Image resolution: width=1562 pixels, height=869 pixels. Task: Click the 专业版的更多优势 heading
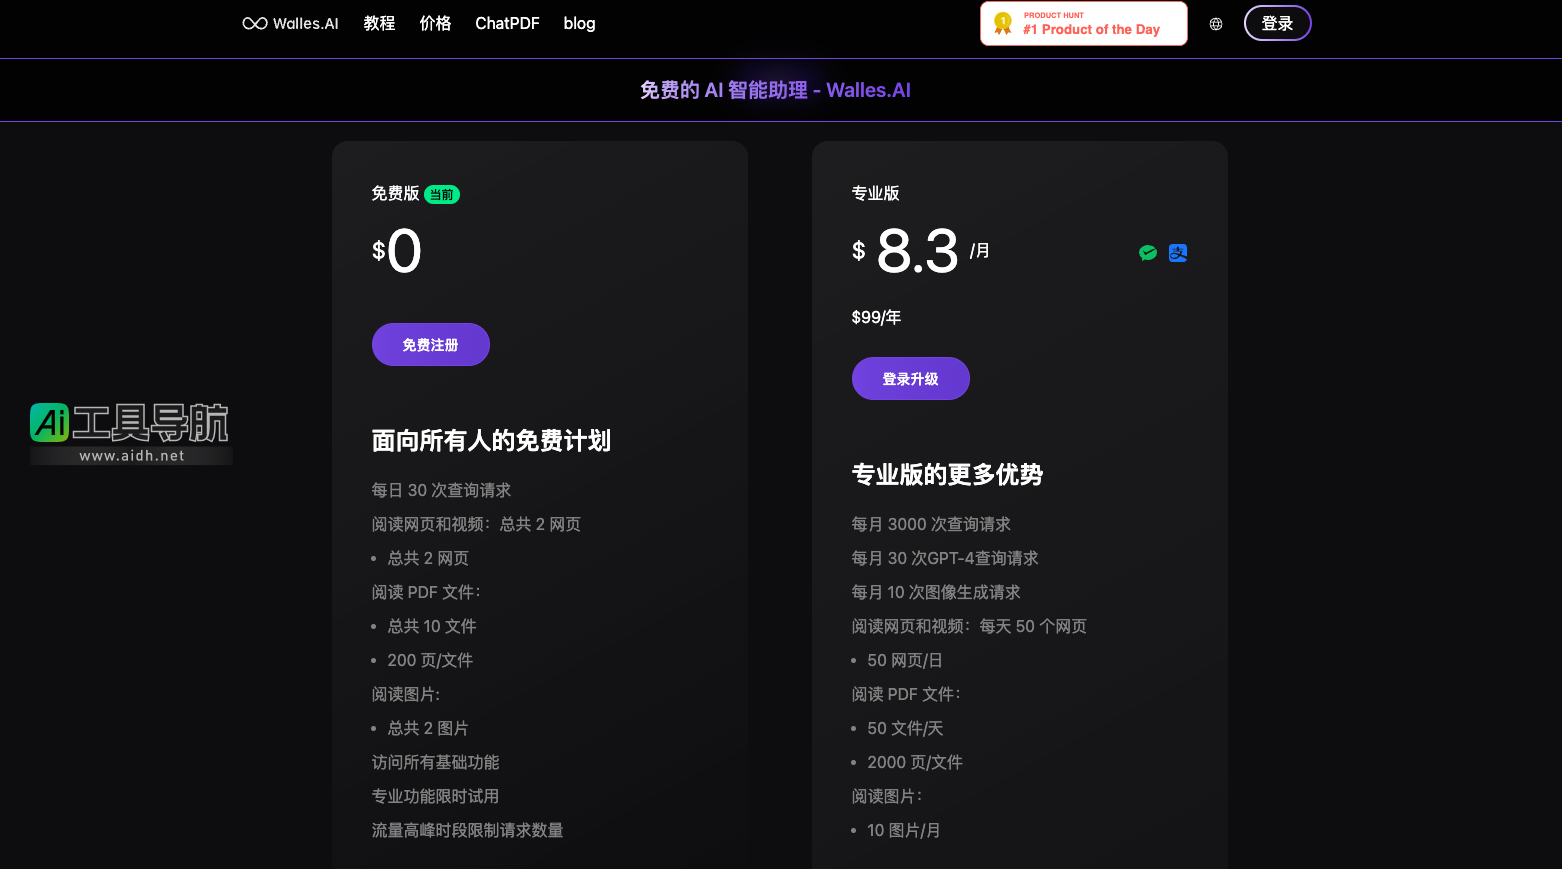[x=947, y=475]
